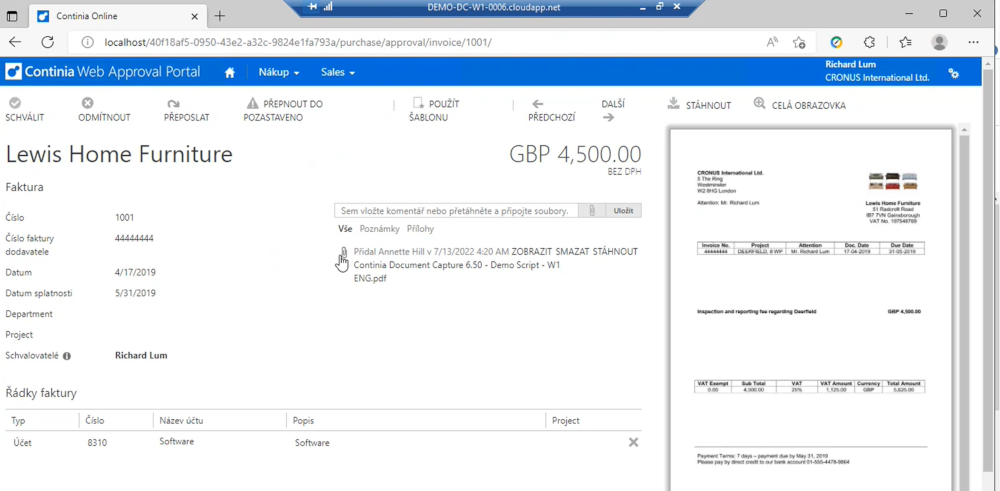Switch to the Poznámky tab
1000x491 pixels.
tap(379, 229)
